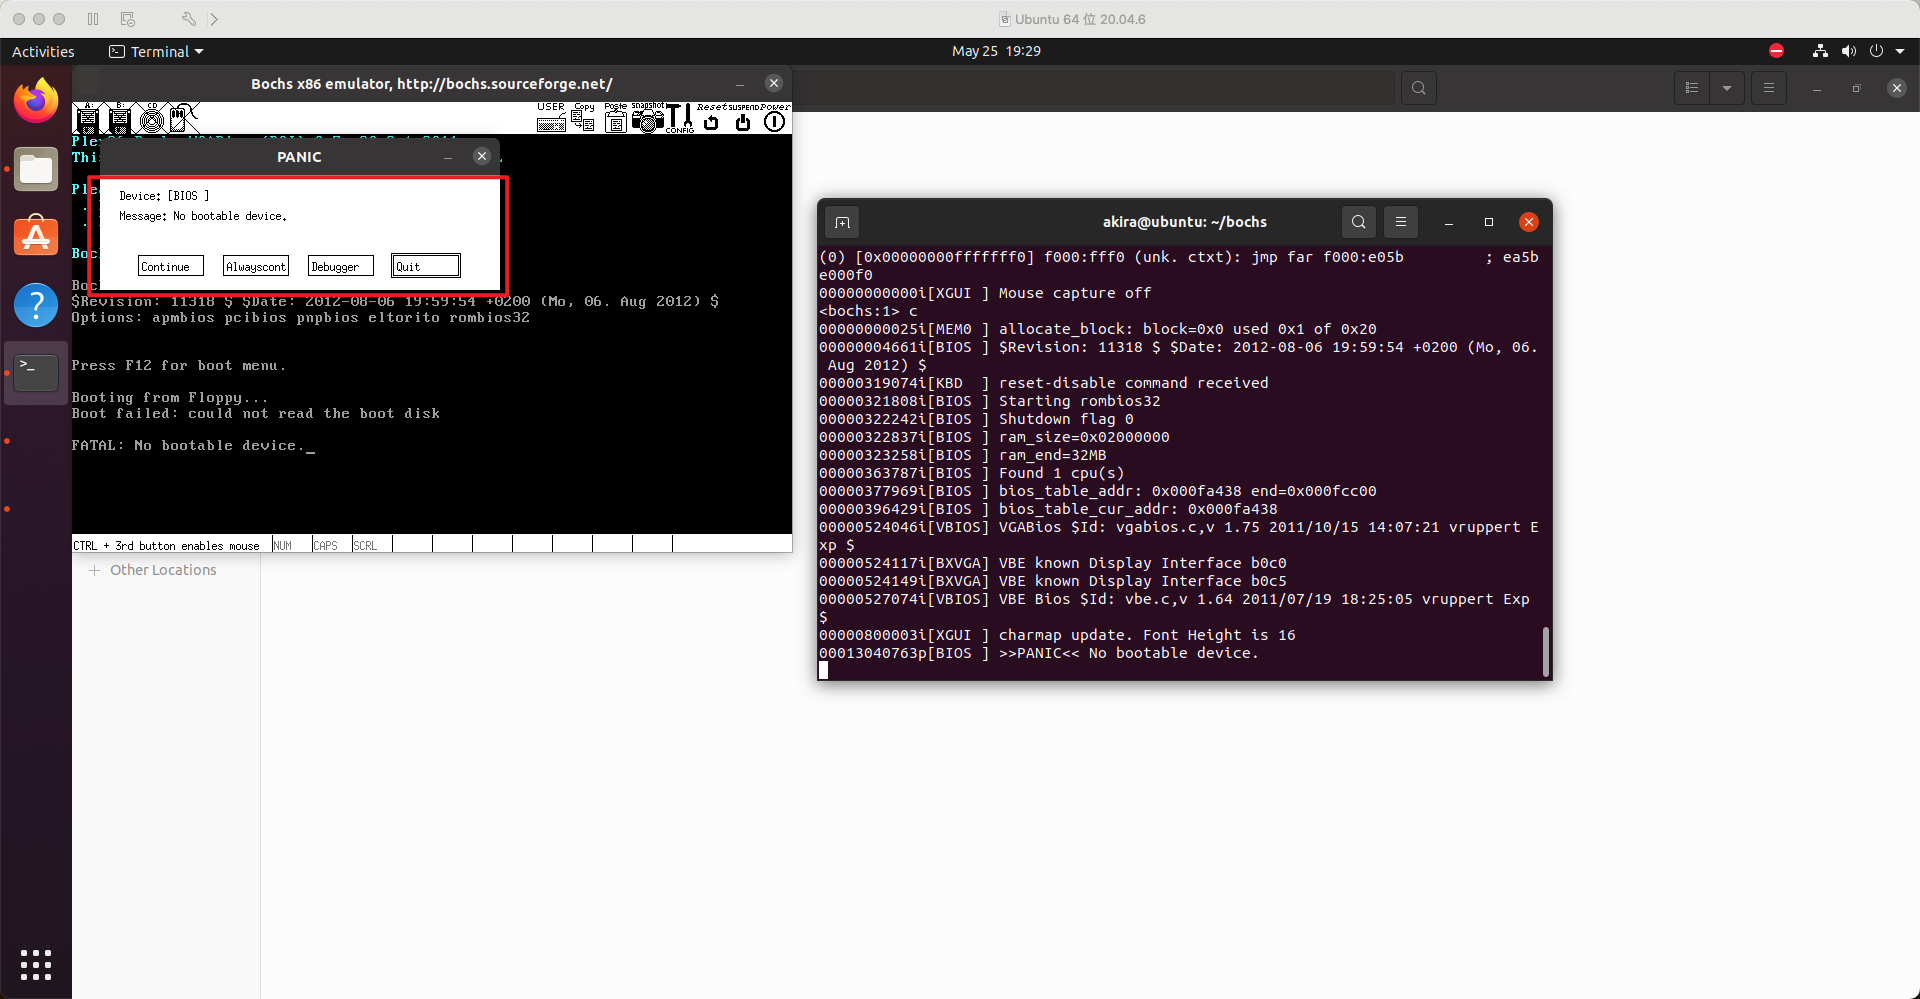1920x999 pixels.
Task: Open Files from the dock
Action: click(36, 169)
